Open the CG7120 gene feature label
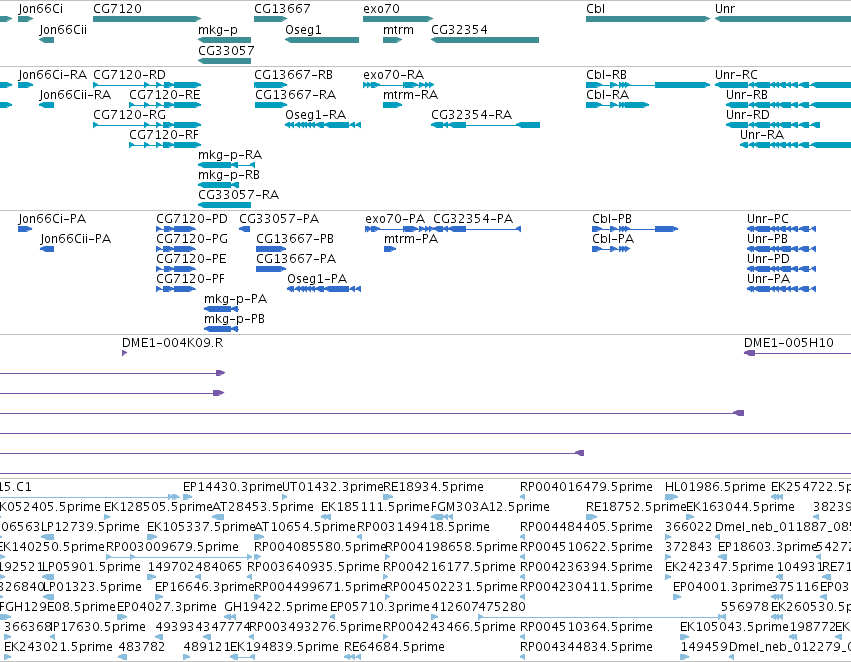Screen dimensions: 851x662 (117, 9)
